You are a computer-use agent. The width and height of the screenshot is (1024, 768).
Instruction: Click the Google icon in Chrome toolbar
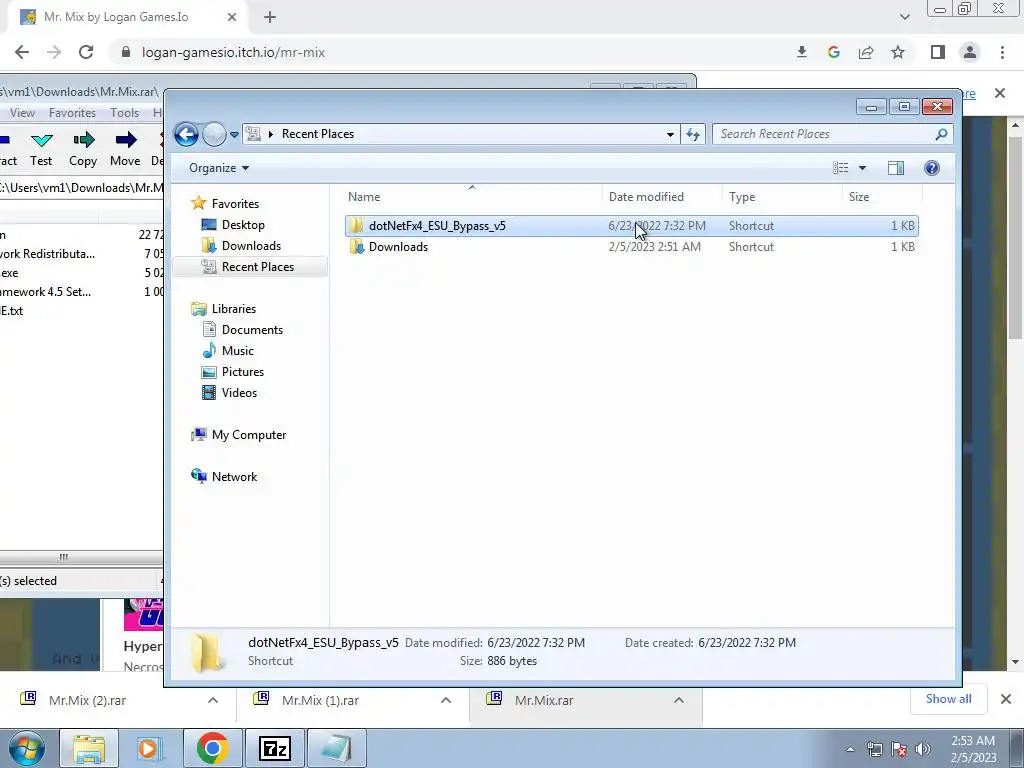[x=833, y=52]
